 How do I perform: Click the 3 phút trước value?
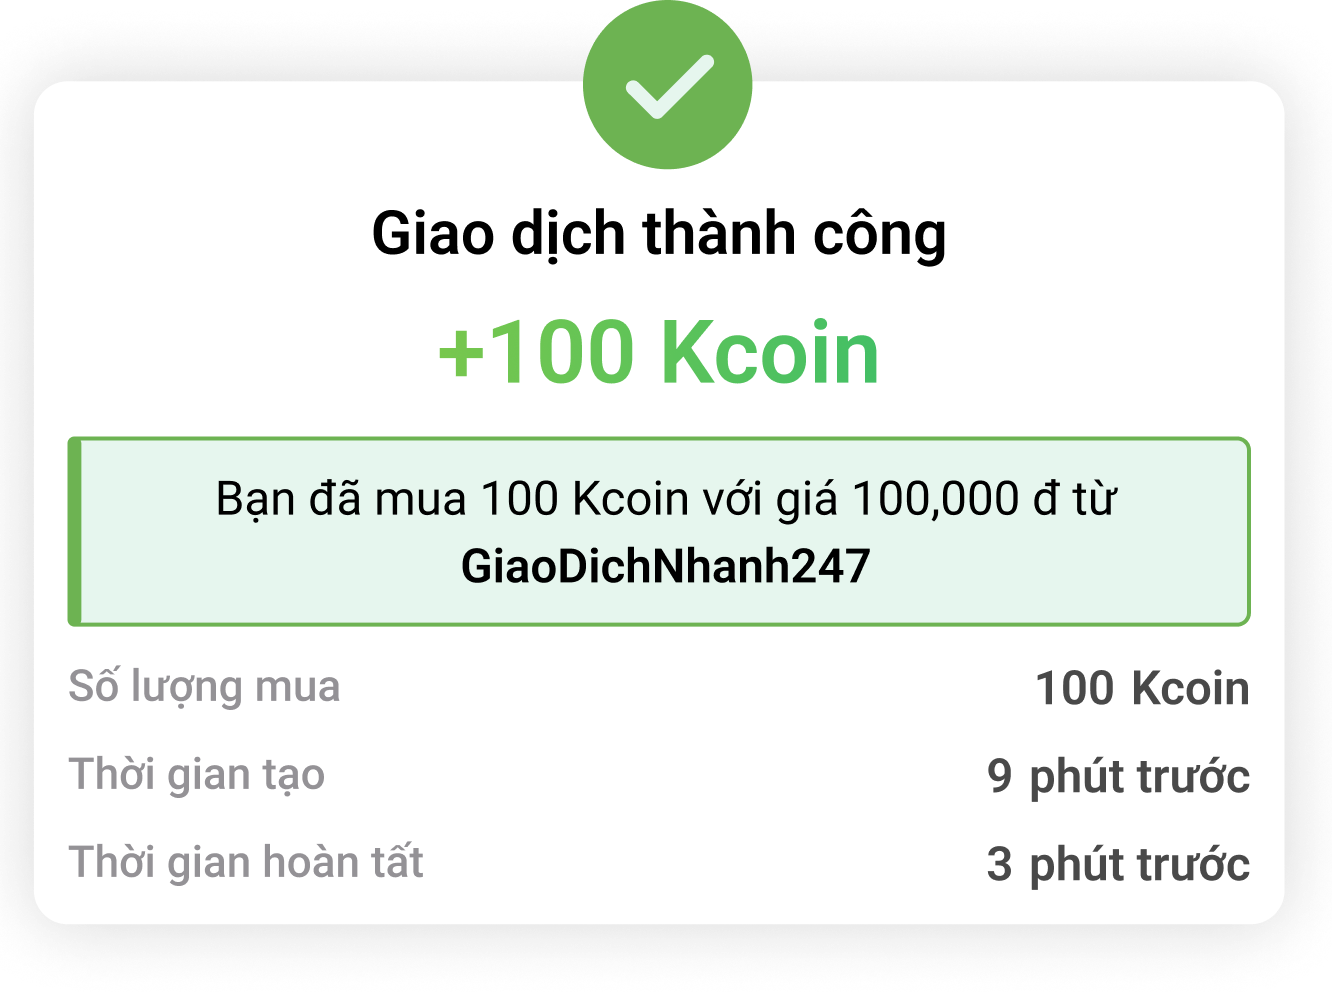click(1118, 864)
